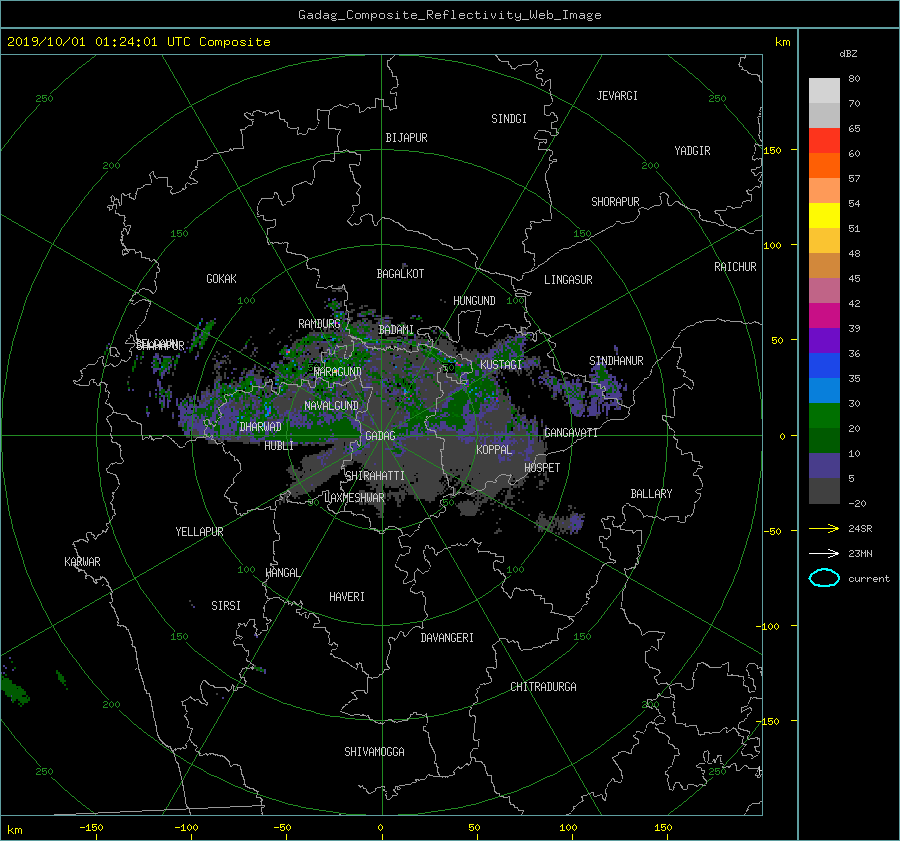This screenshot has width=900, height=841.
Task: Click the SINDHANUR city label
Action: click(x=616, y=361)
